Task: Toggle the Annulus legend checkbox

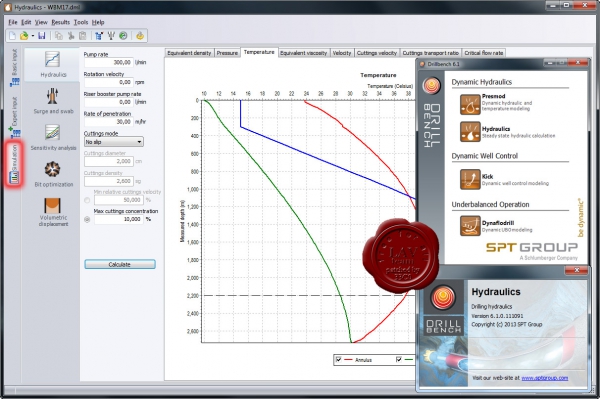Action: (x=338, y=360)
